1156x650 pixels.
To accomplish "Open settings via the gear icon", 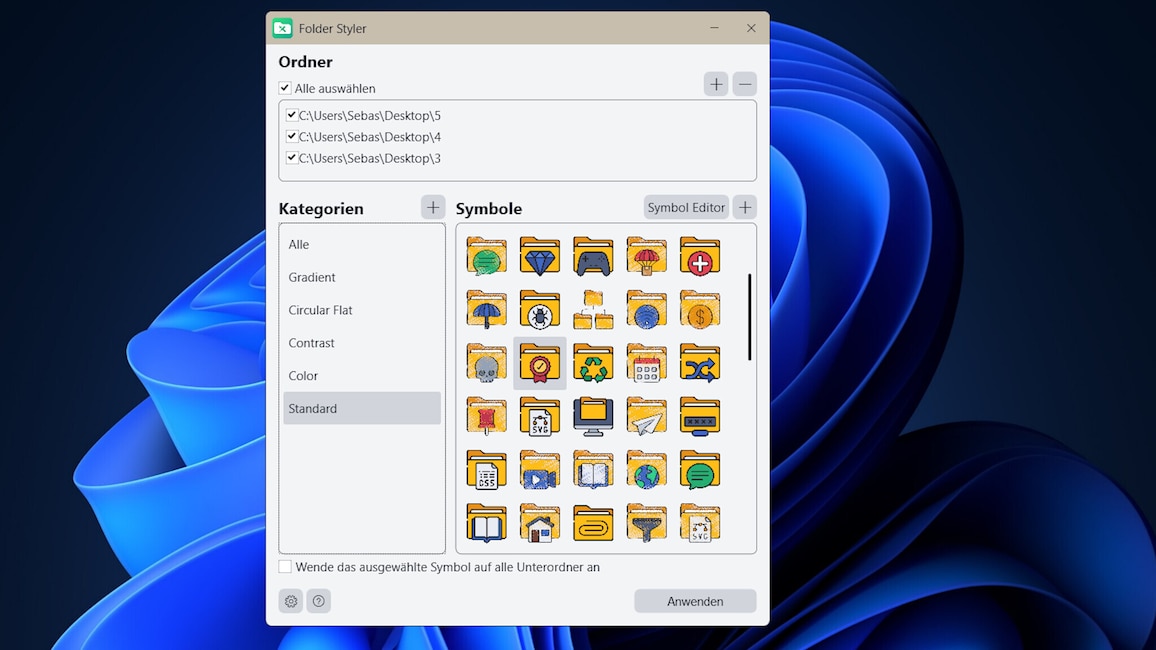I will click(x=291, y=601).
